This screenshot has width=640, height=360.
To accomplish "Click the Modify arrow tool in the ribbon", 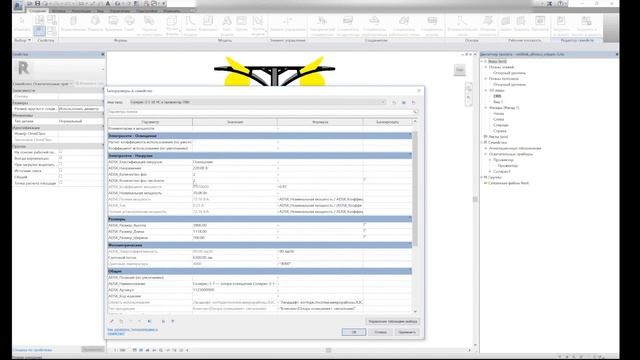I will point(22,24).
